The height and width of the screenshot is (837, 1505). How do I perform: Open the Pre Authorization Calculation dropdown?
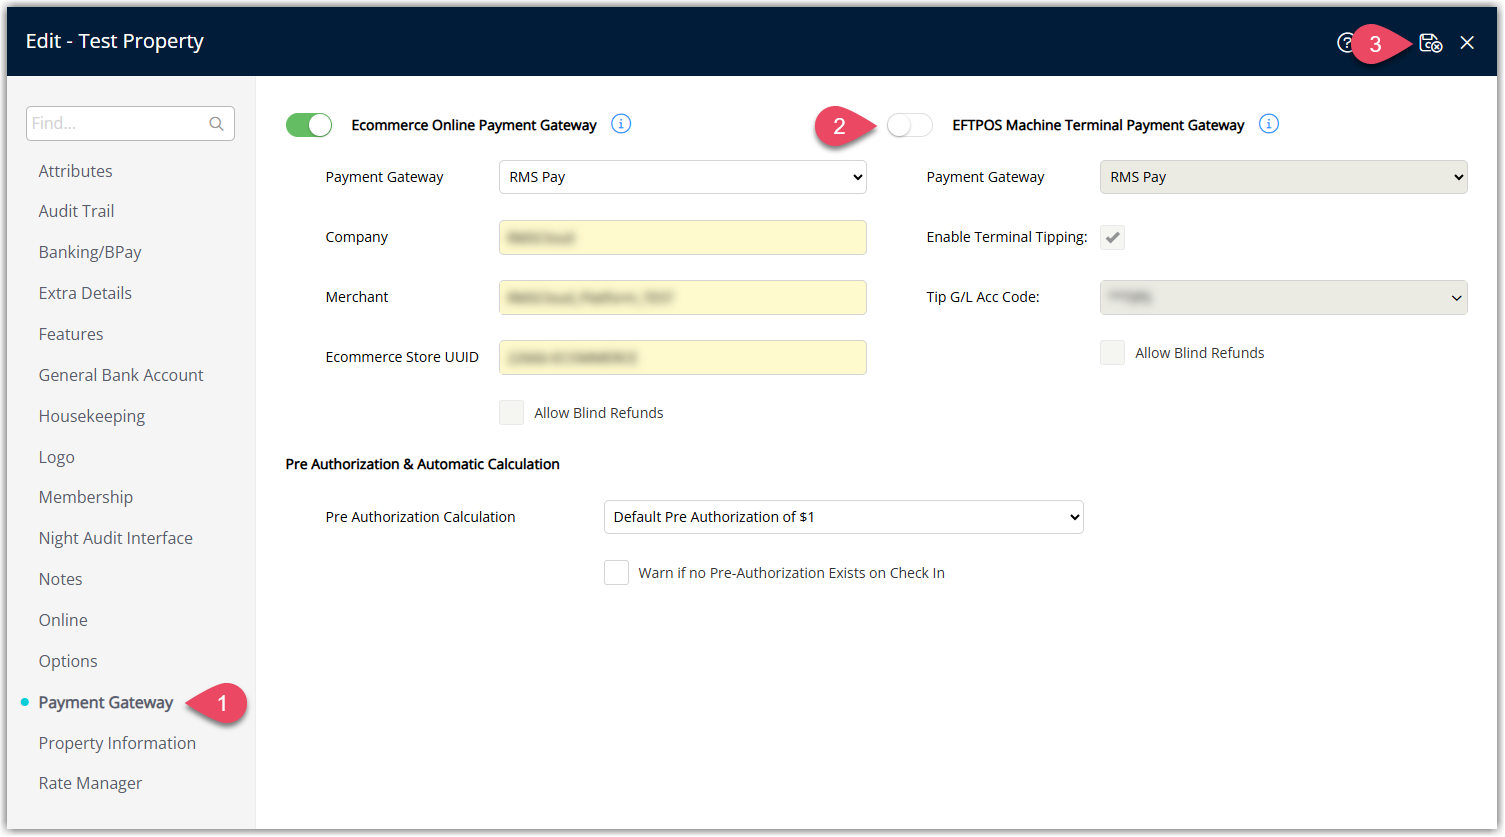pos(843,517)
